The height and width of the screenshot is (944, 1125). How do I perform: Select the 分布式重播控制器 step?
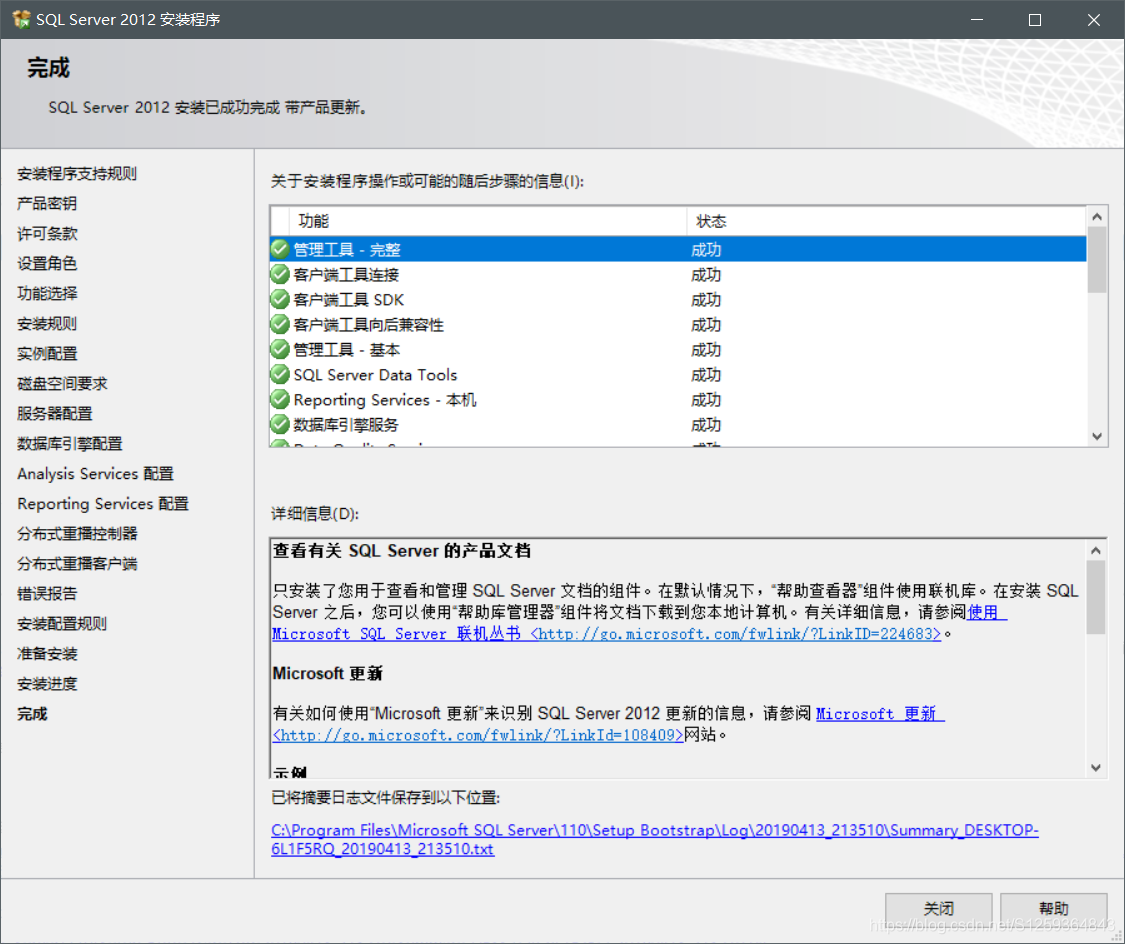[x=77, y=534]
